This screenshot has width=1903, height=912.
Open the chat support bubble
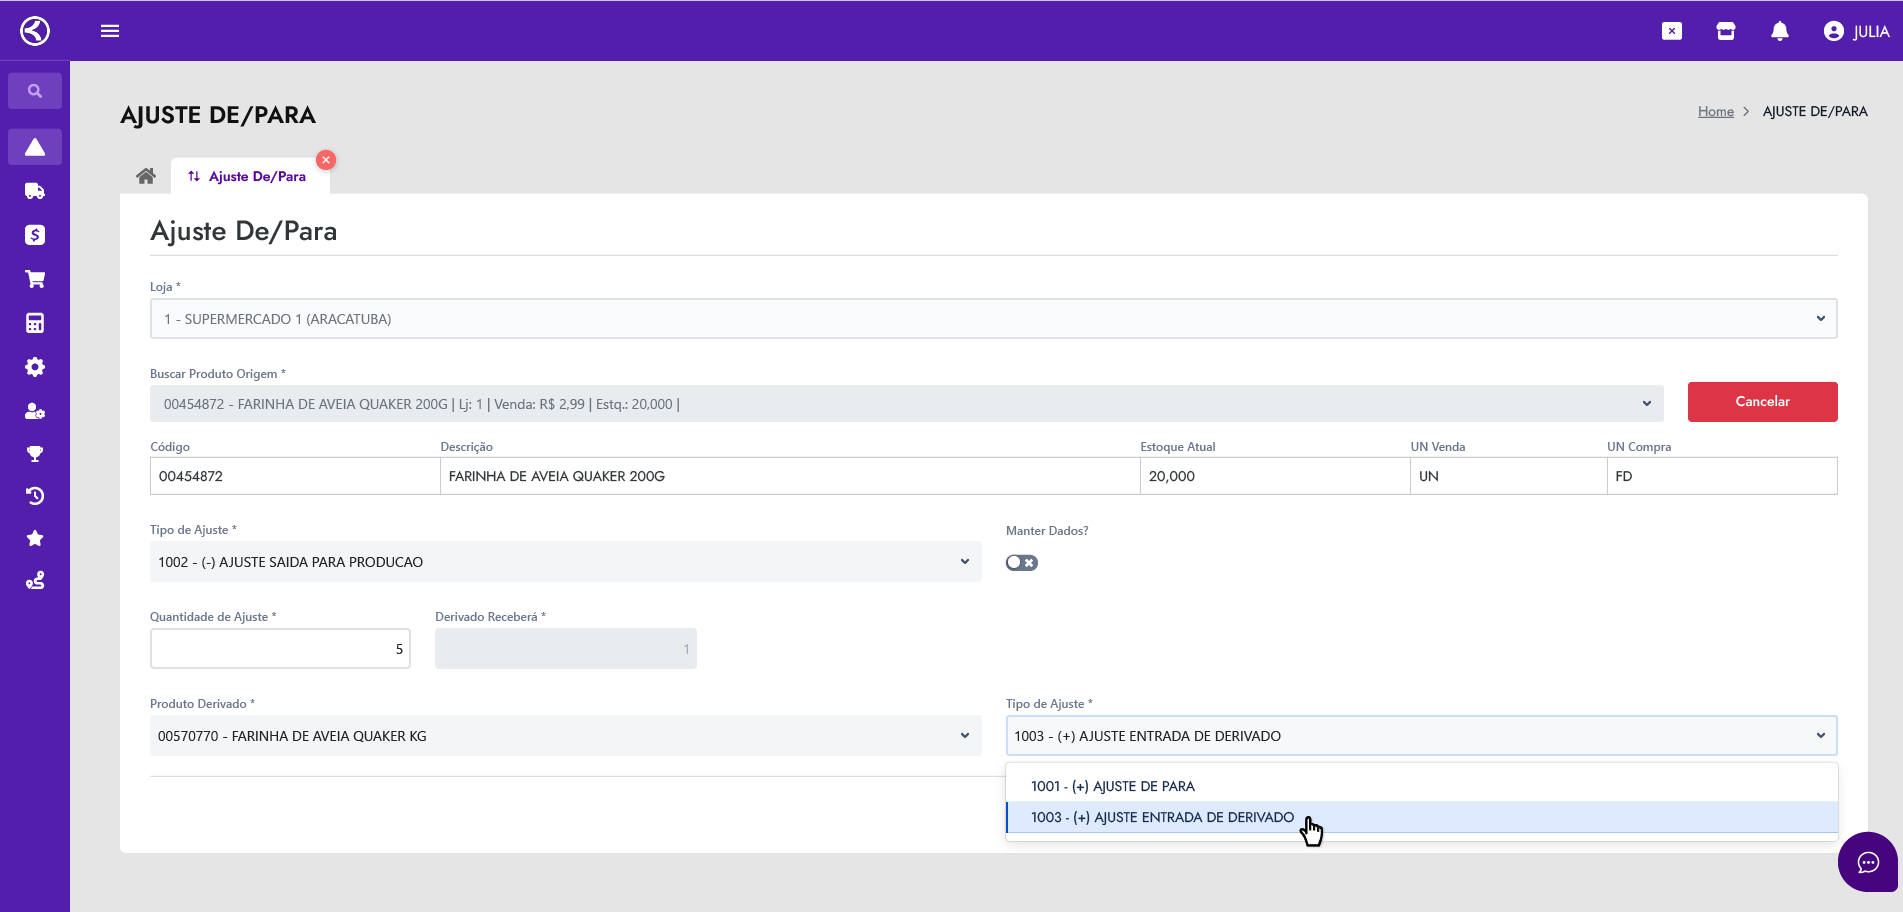click(x=1867, y=862)
